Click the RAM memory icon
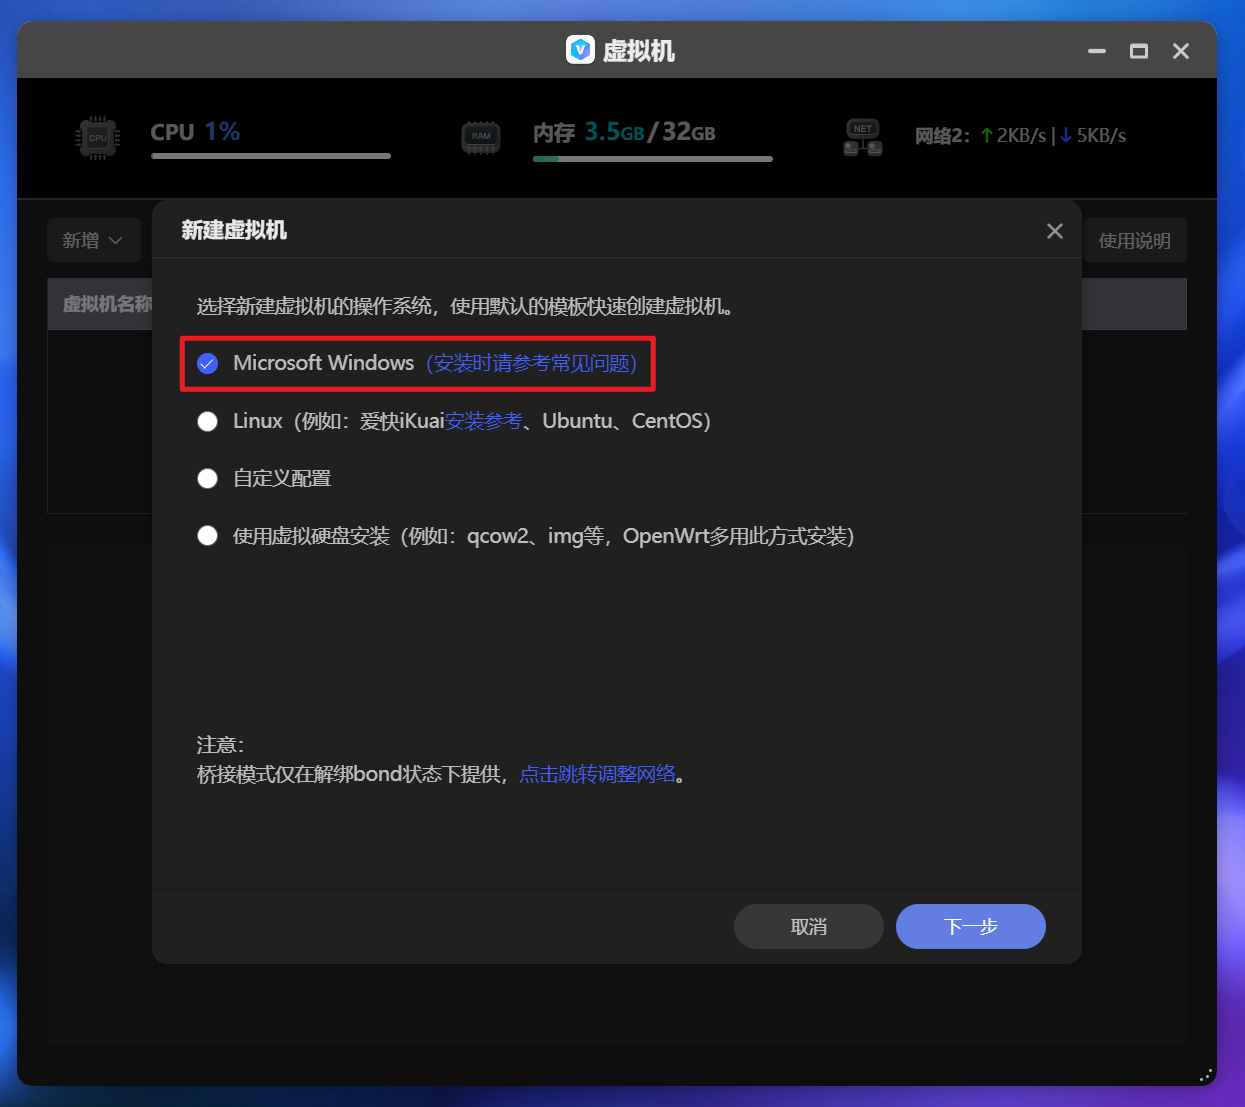This screenshot has height=1107, width=1245. (481, 137)
